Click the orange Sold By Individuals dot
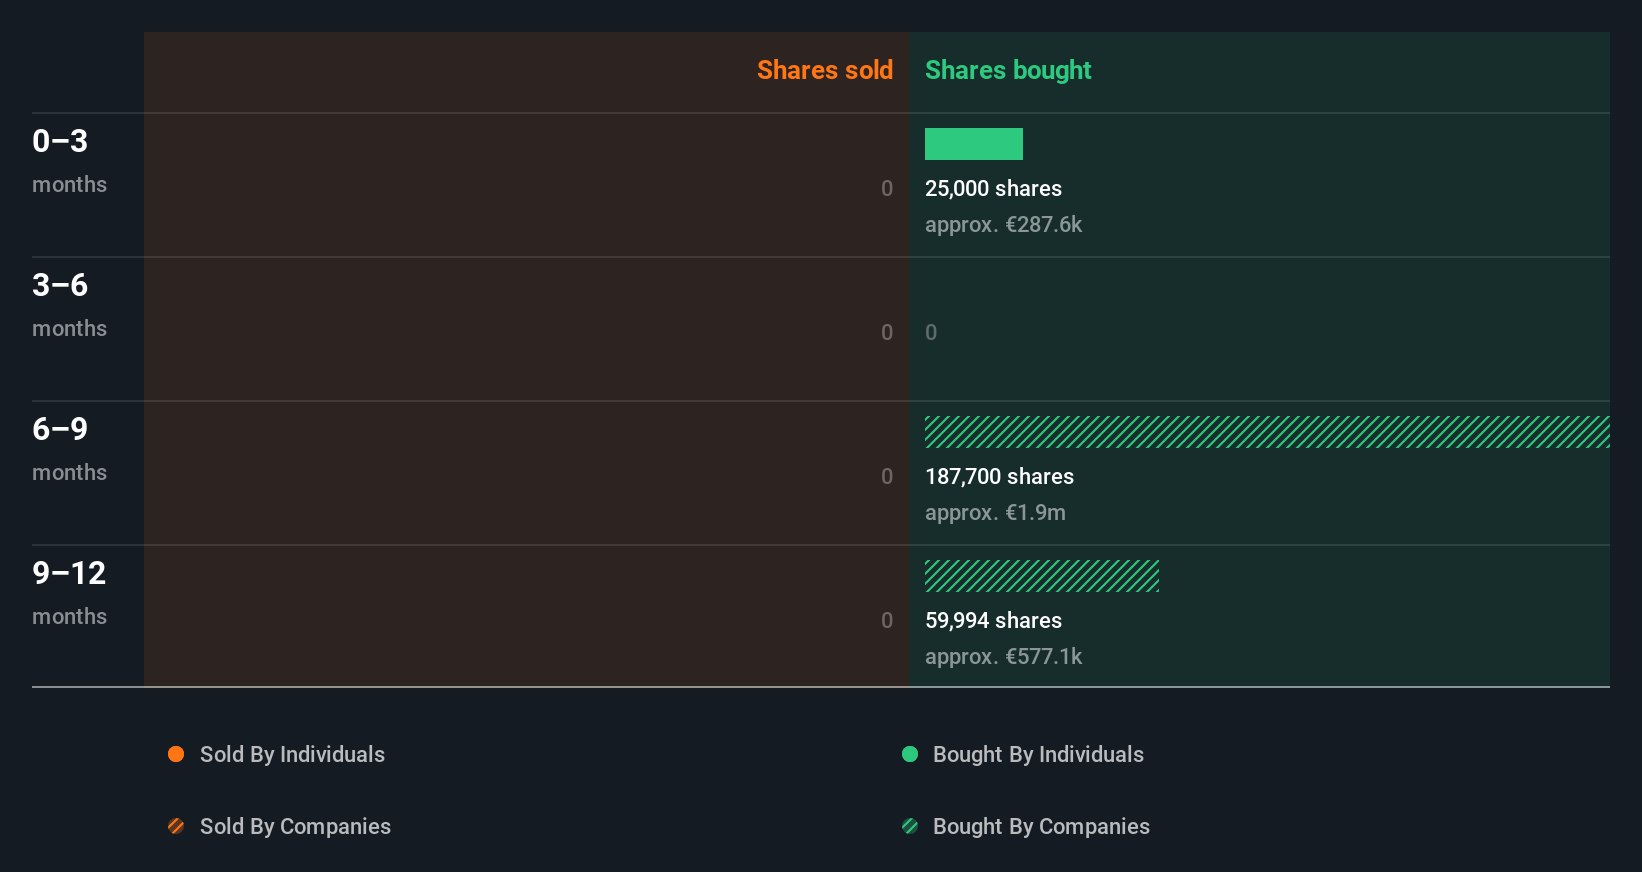The height and width of the screenshot is (872, 1642). tap(176, 754)
